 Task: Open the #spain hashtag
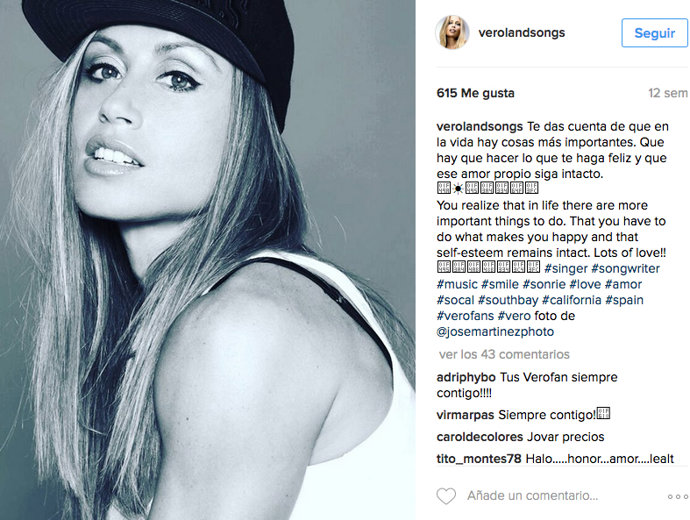coord(624,300)
